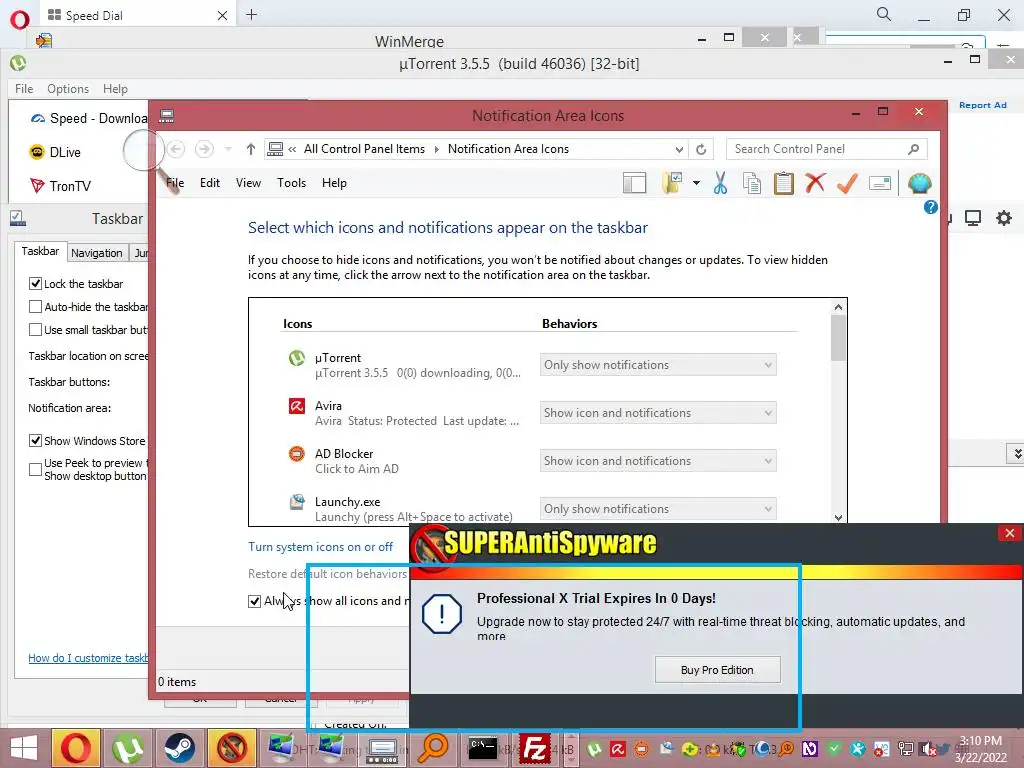Open the View menu in Control Panel
The height and width of the screenshot is (768, 1024).
pyautogui.click(x=248, y=184)
